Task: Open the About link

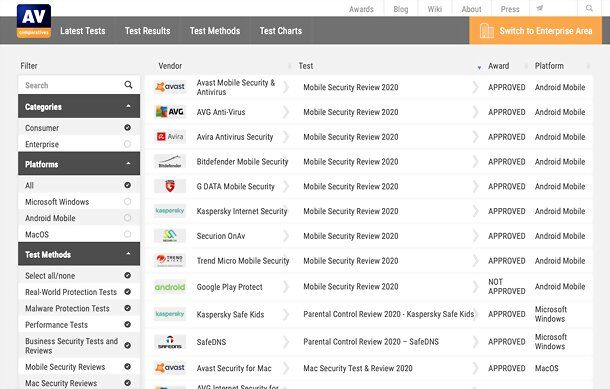Action: [471, 9]
